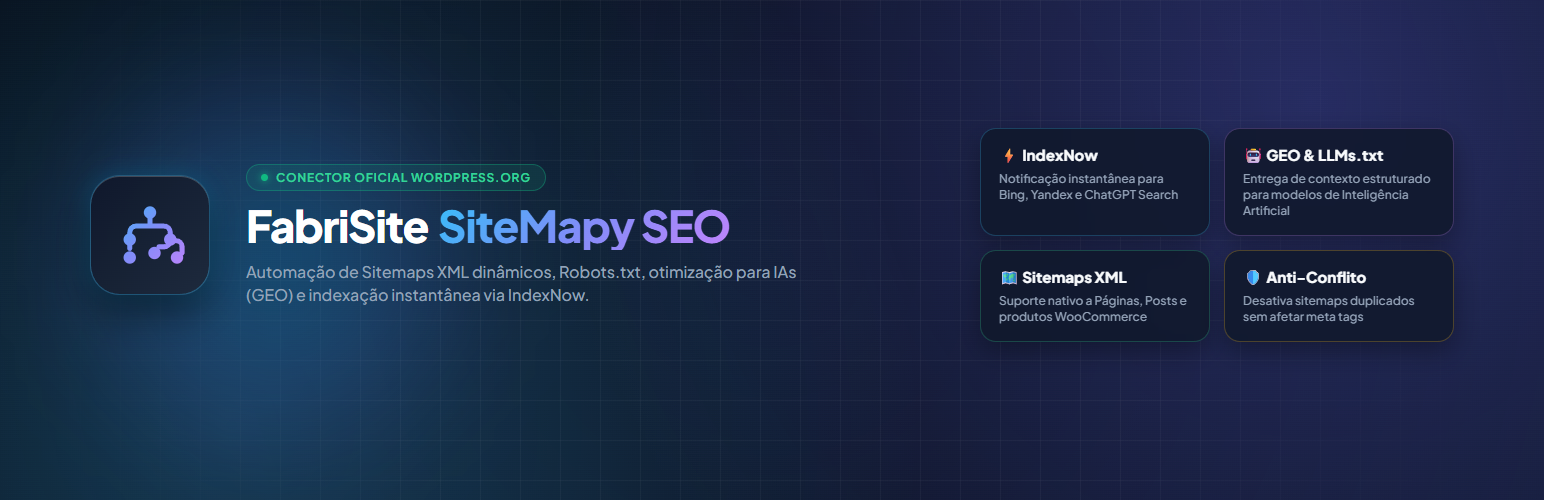Screen dimensions: 1544x500
Task: Click the green dot in the Conector Oficial badge
Action: point(264,178)
